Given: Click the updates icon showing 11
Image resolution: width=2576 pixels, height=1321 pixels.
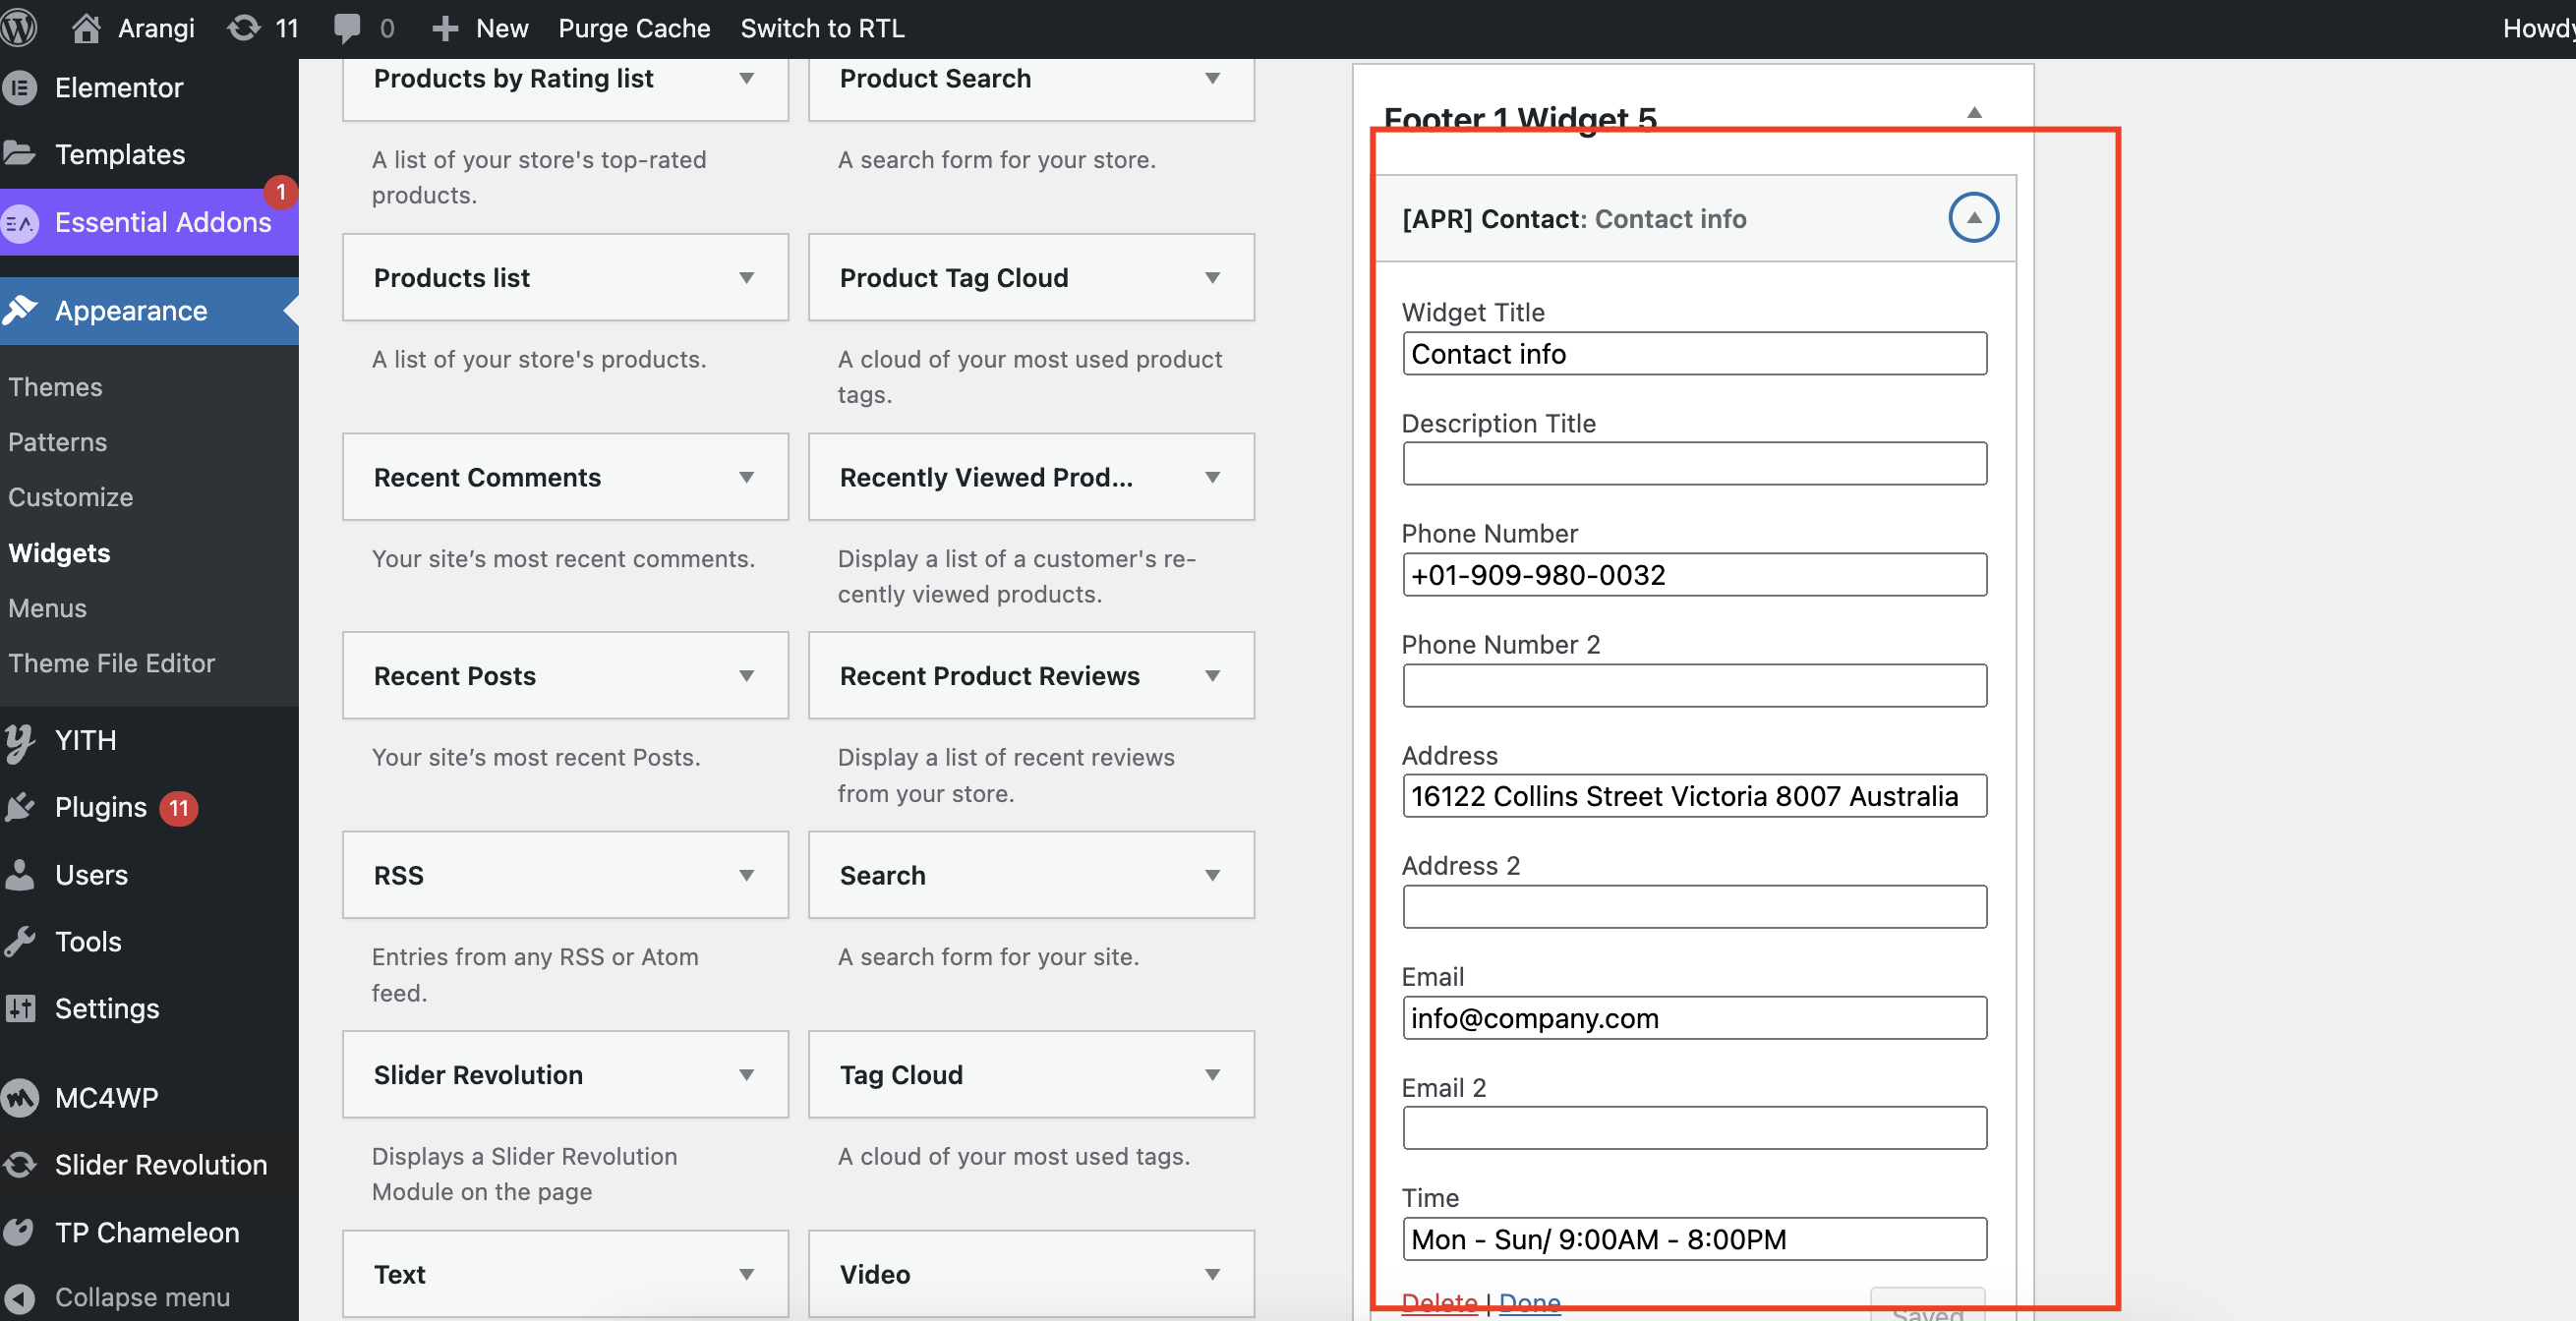Looking at the screenshot, I should (x=243, y=28).
